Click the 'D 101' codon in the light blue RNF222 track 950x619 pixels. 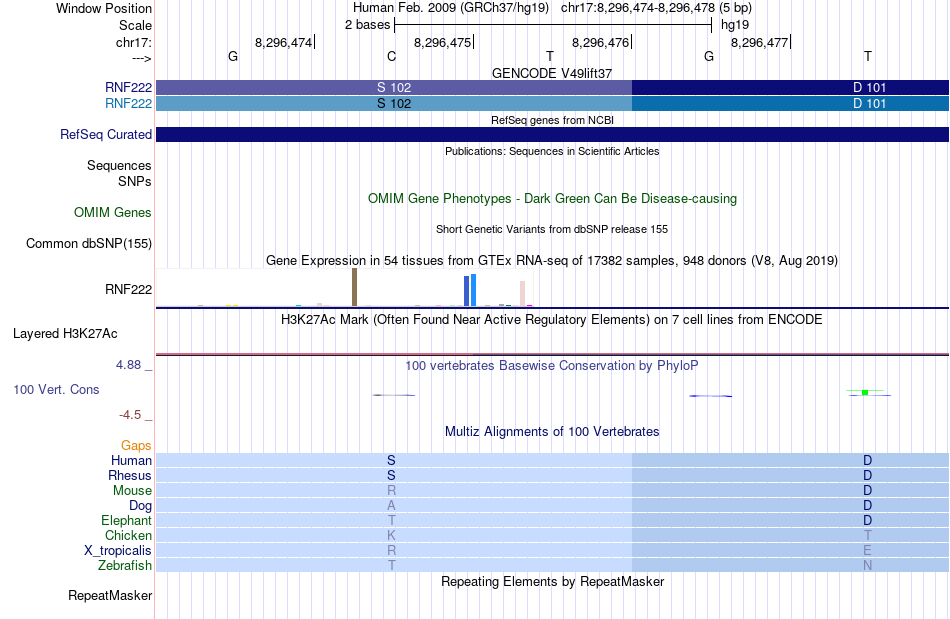pyautogui.click(x=869, y=103)
